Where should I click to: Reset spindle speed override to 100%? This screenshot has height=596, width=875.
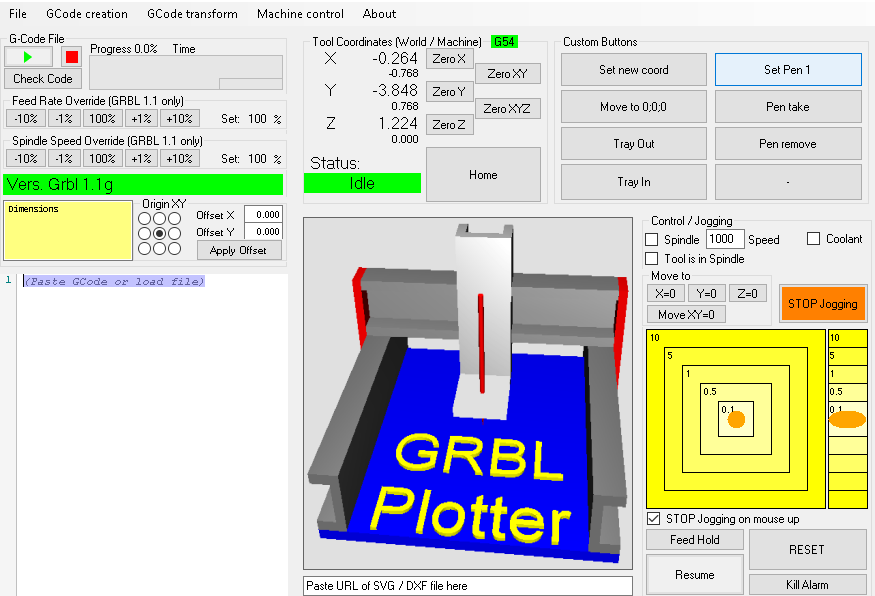(x=102, y=158)
